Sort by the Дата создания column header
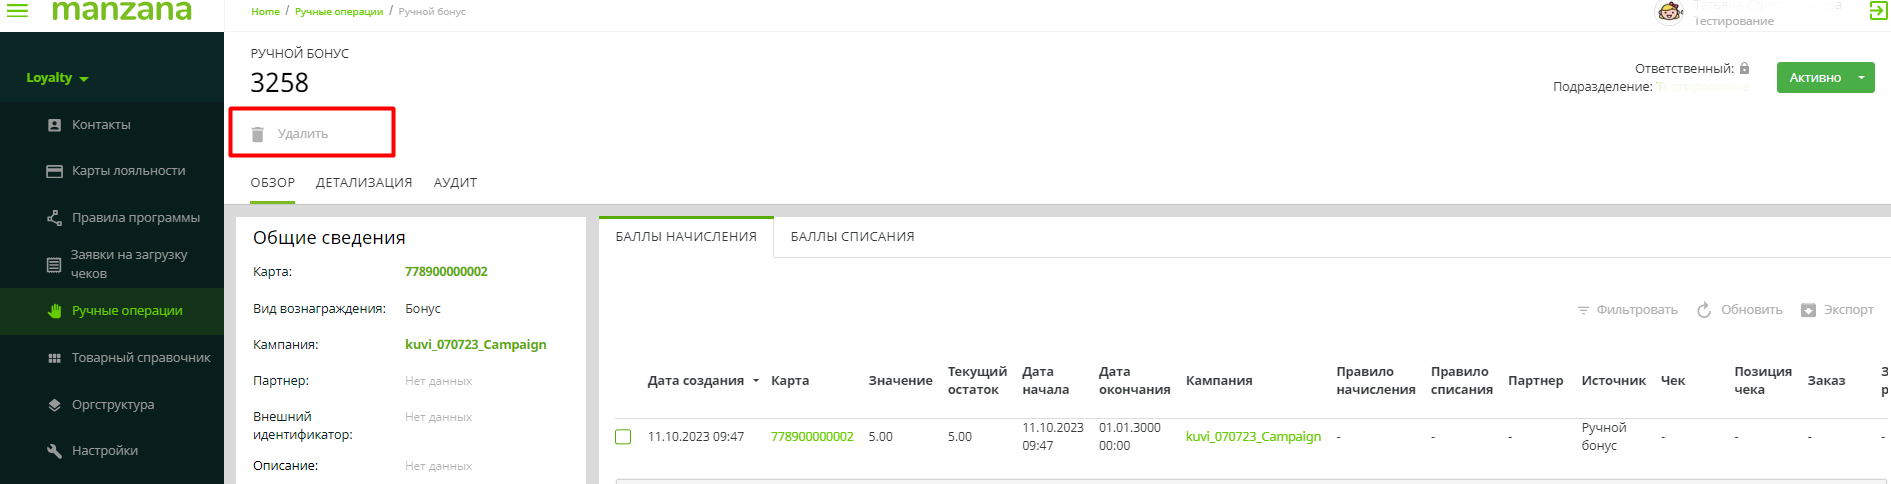 pos(696,381)
